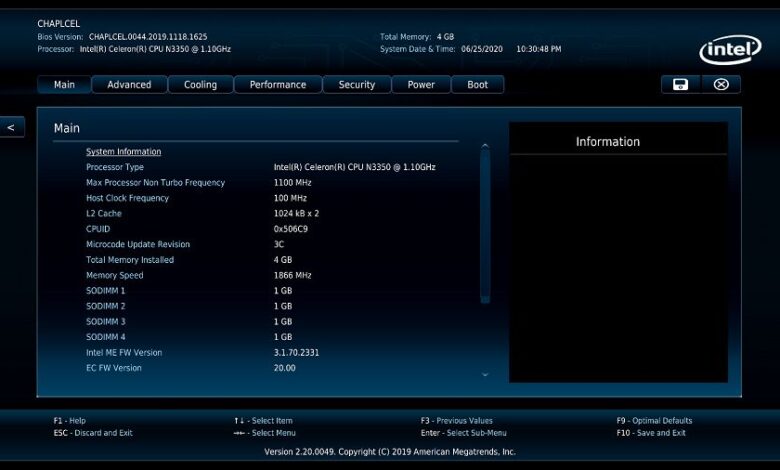This screenshot has height=470, width=780.
Task: Select the SODIMM 4 row label
Action: [105, 337]
